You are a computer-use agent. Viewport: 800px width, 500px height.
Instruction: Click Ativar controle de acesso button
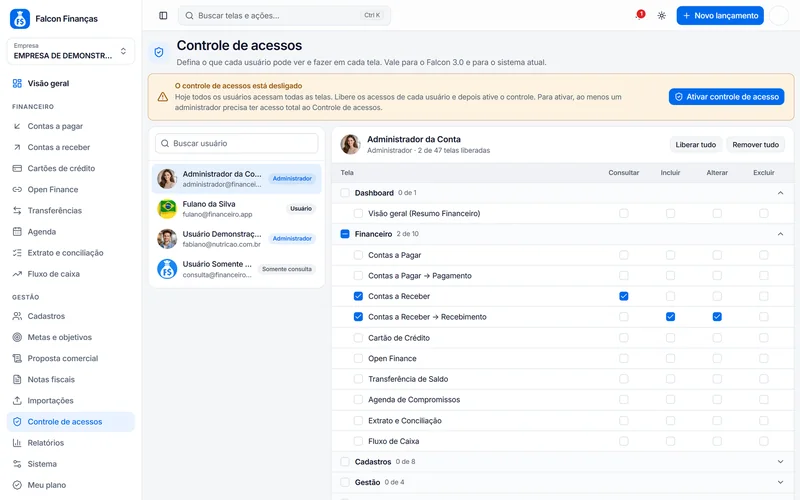(727, 97)
